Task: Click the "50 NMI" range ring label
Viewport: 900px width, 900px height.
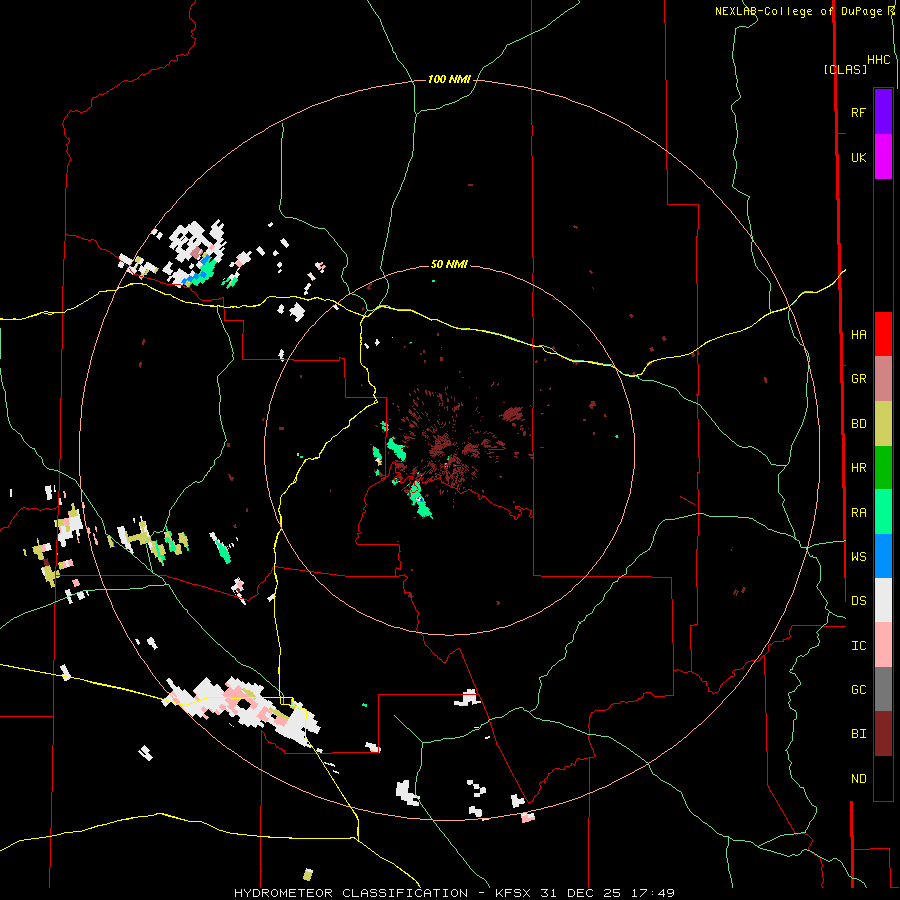Action: coord(449,264)
